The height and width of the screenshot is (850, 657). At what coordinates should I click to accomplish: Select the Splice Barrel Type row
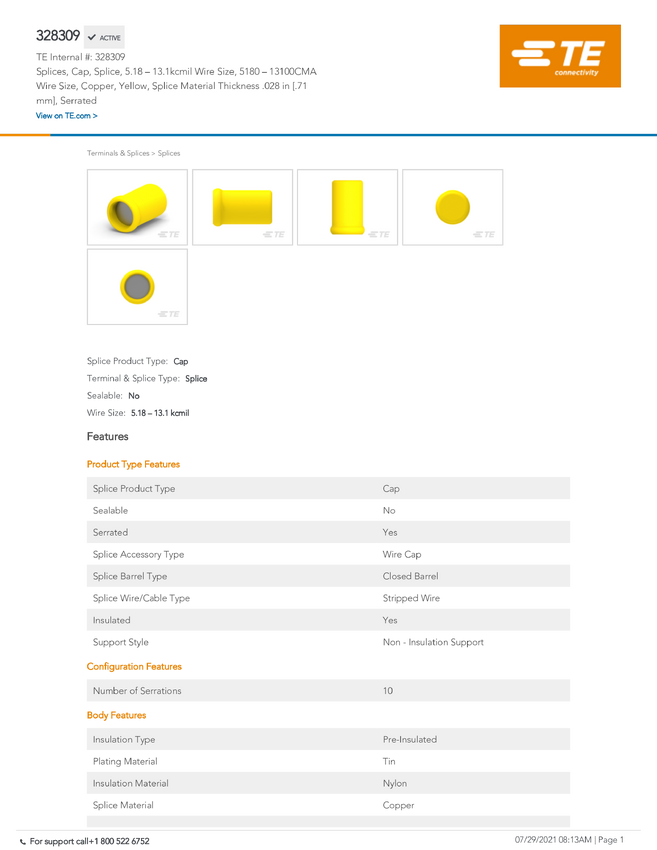(x=328, y=576)
